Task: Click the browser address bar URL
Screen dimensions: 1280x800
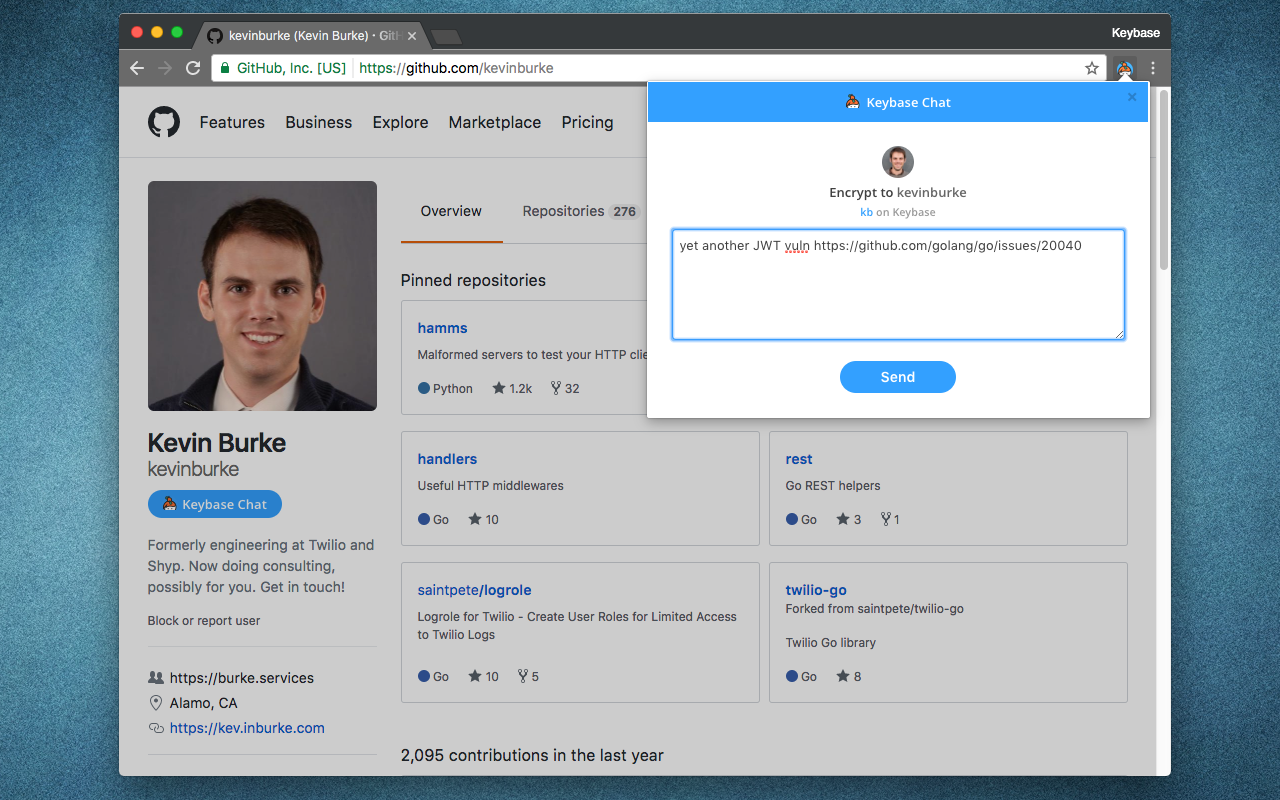Action: coord(456,68)
